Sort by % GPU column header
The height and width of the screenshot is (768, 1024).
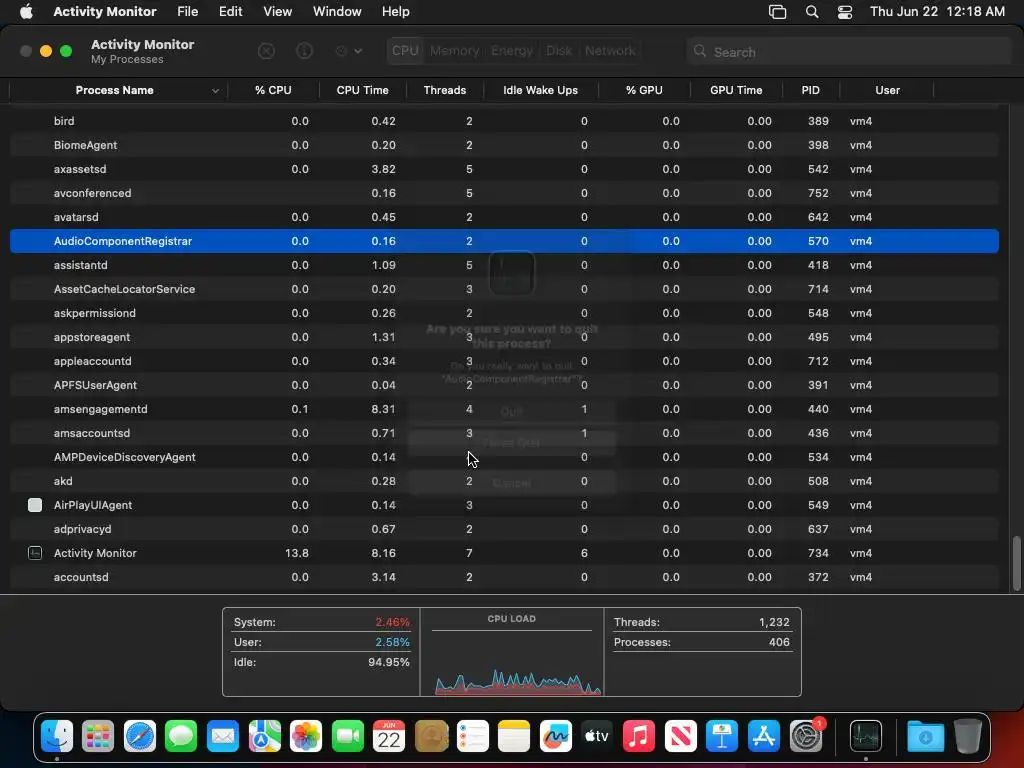pos(644,90)
